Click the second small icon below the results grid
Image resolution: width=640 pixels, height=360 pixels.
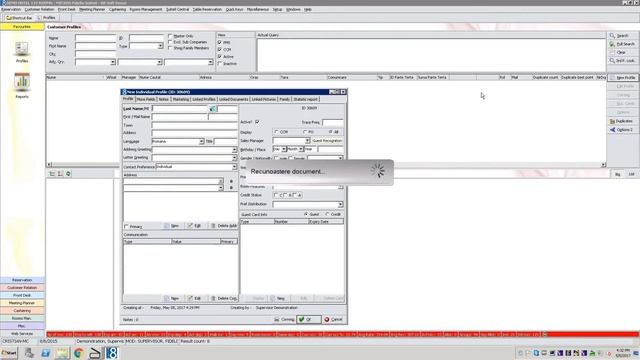(60, 174)
